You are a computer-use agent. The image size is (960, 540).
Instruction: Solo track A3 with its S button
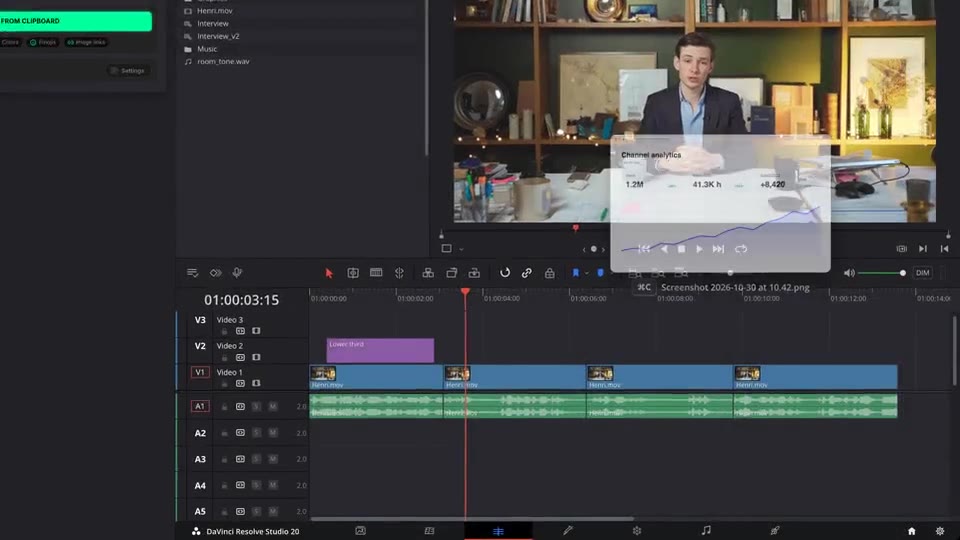coord(256,459)
